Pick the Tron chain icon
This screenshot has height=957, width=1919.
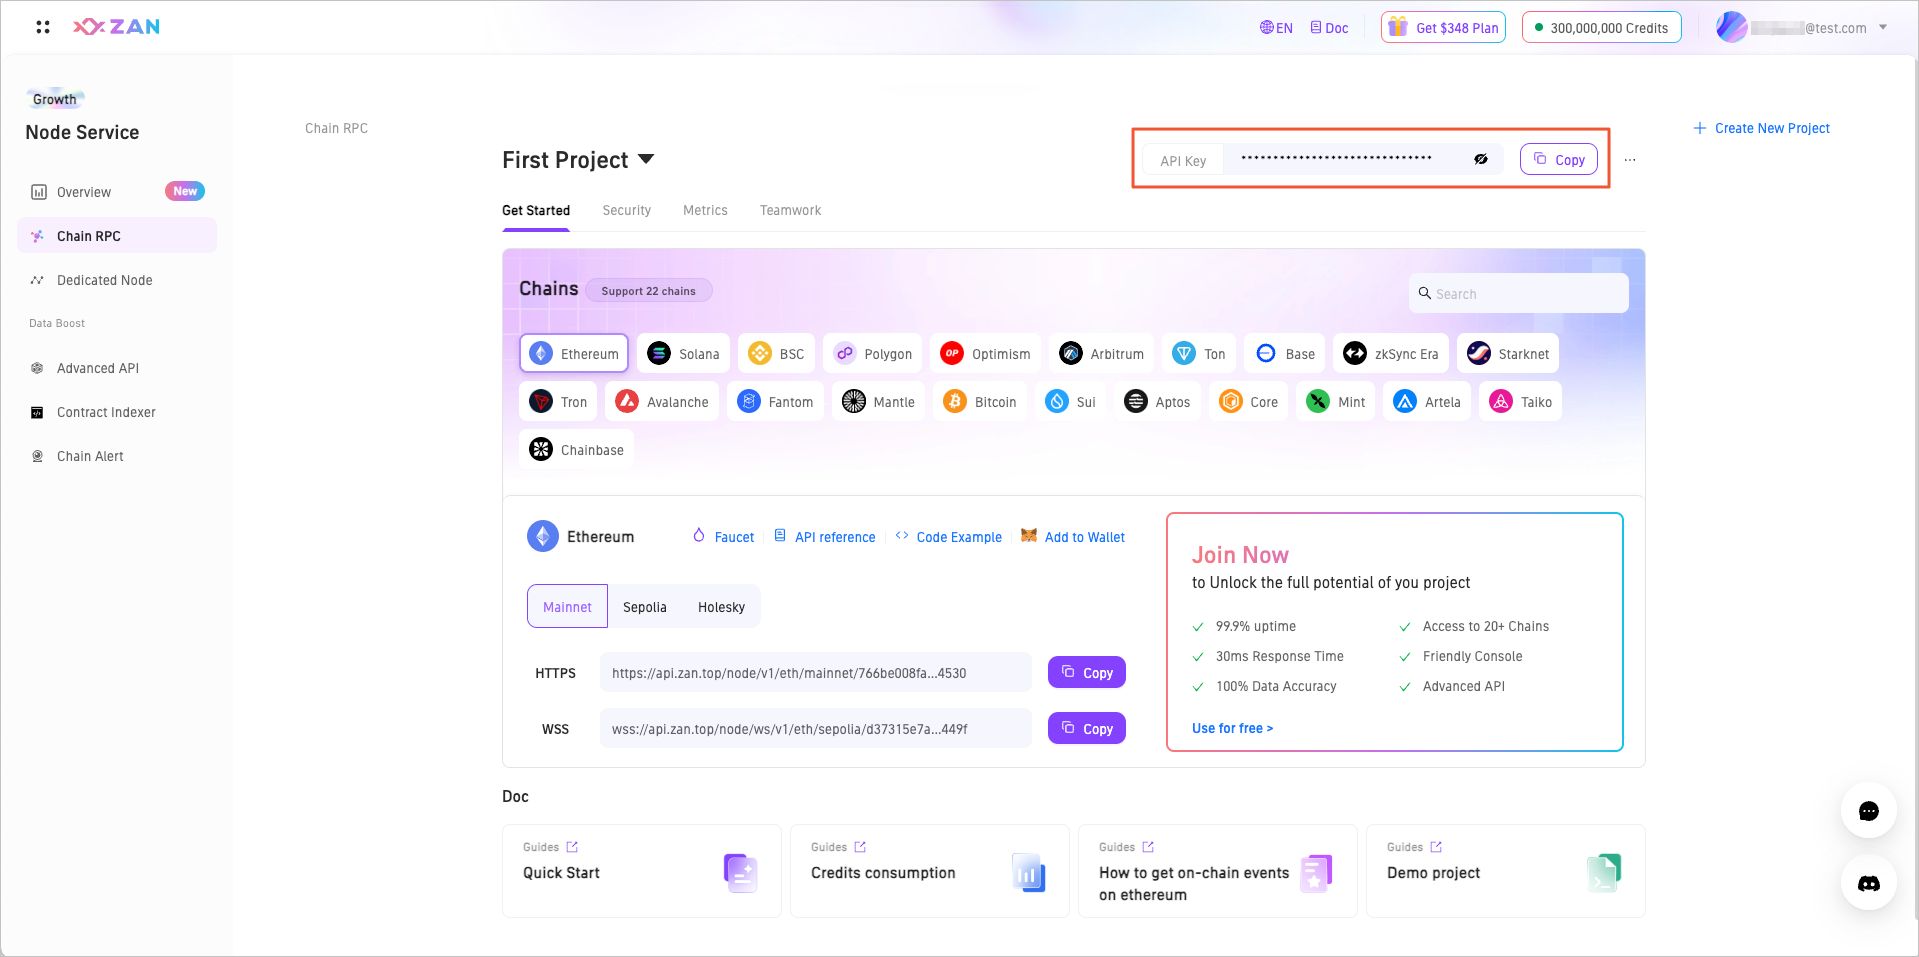[x=541, y=401]
